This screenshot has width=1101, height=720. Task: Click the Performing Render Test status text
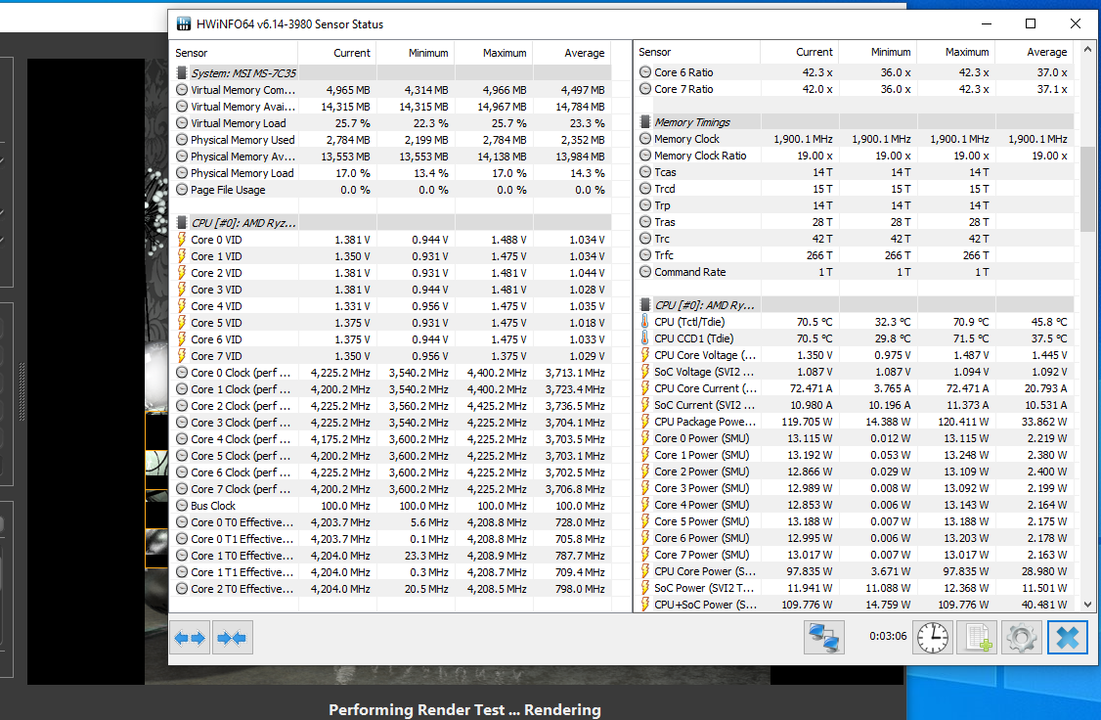click(x=465, y=709)
